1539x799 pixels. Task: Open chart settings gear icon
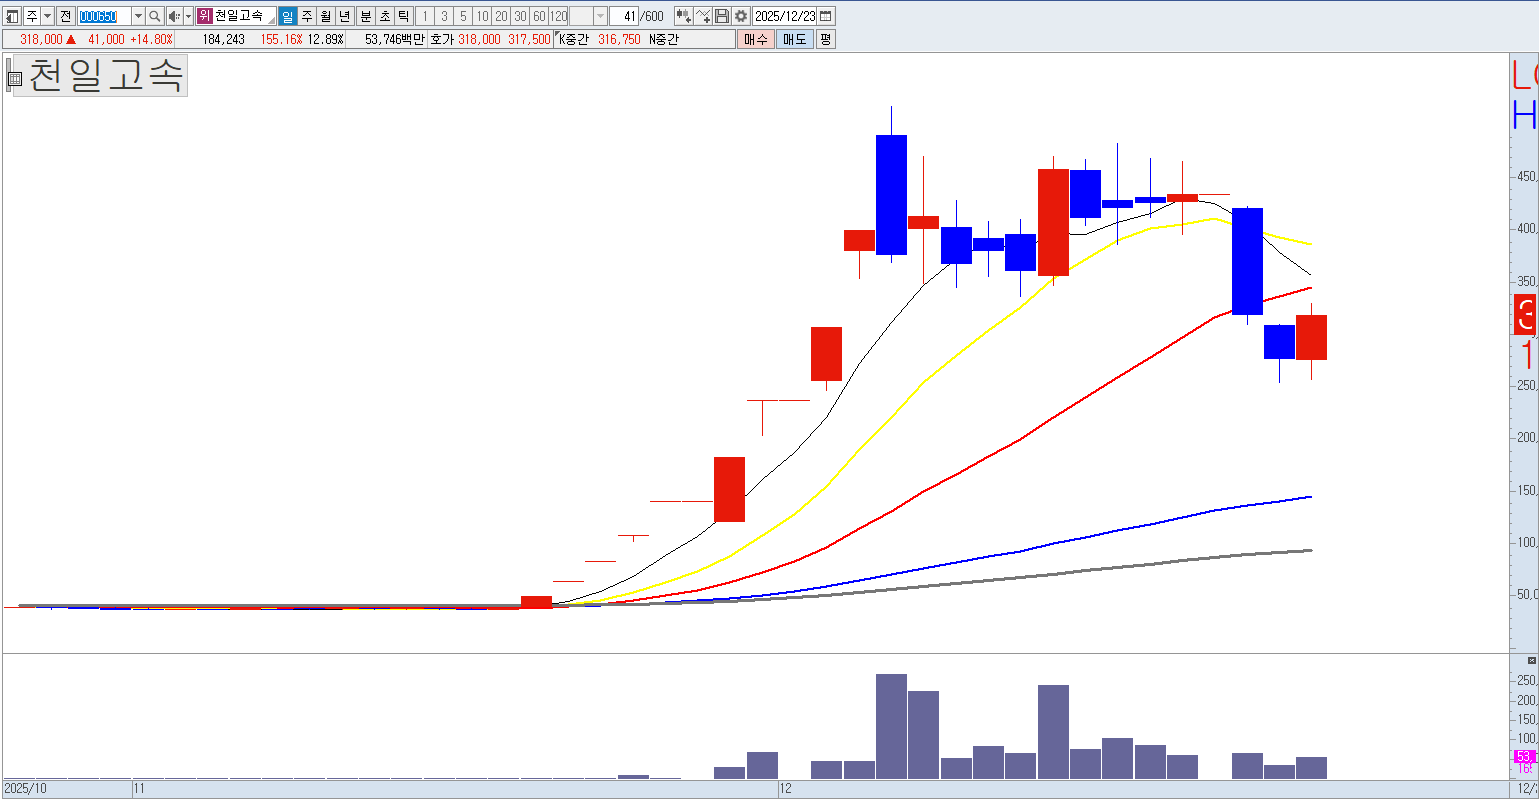tap(741, 16)
